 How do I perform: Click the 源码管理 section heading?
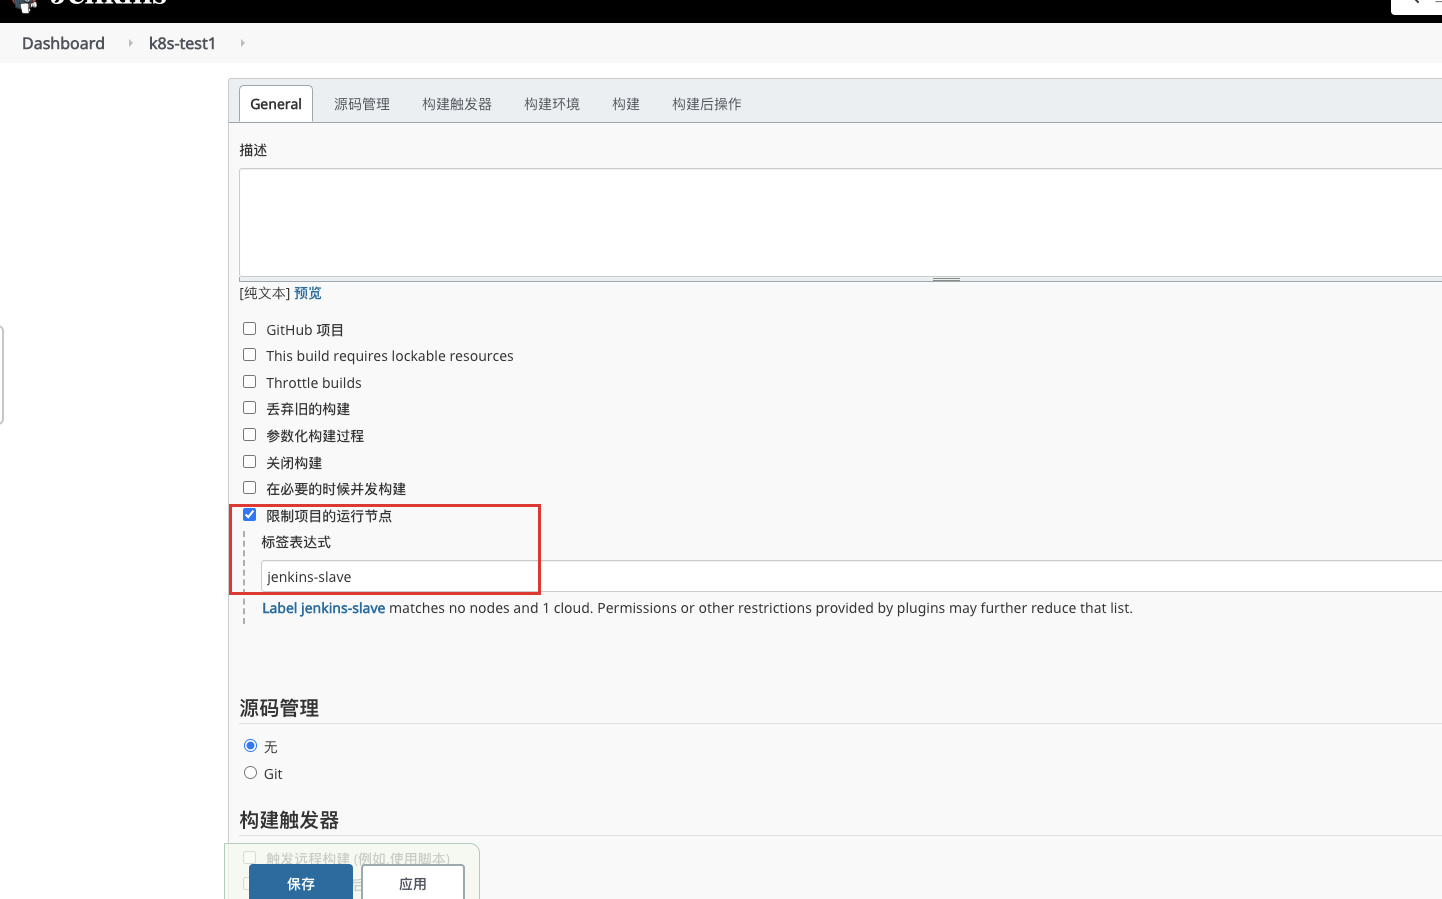click(279, 708)
